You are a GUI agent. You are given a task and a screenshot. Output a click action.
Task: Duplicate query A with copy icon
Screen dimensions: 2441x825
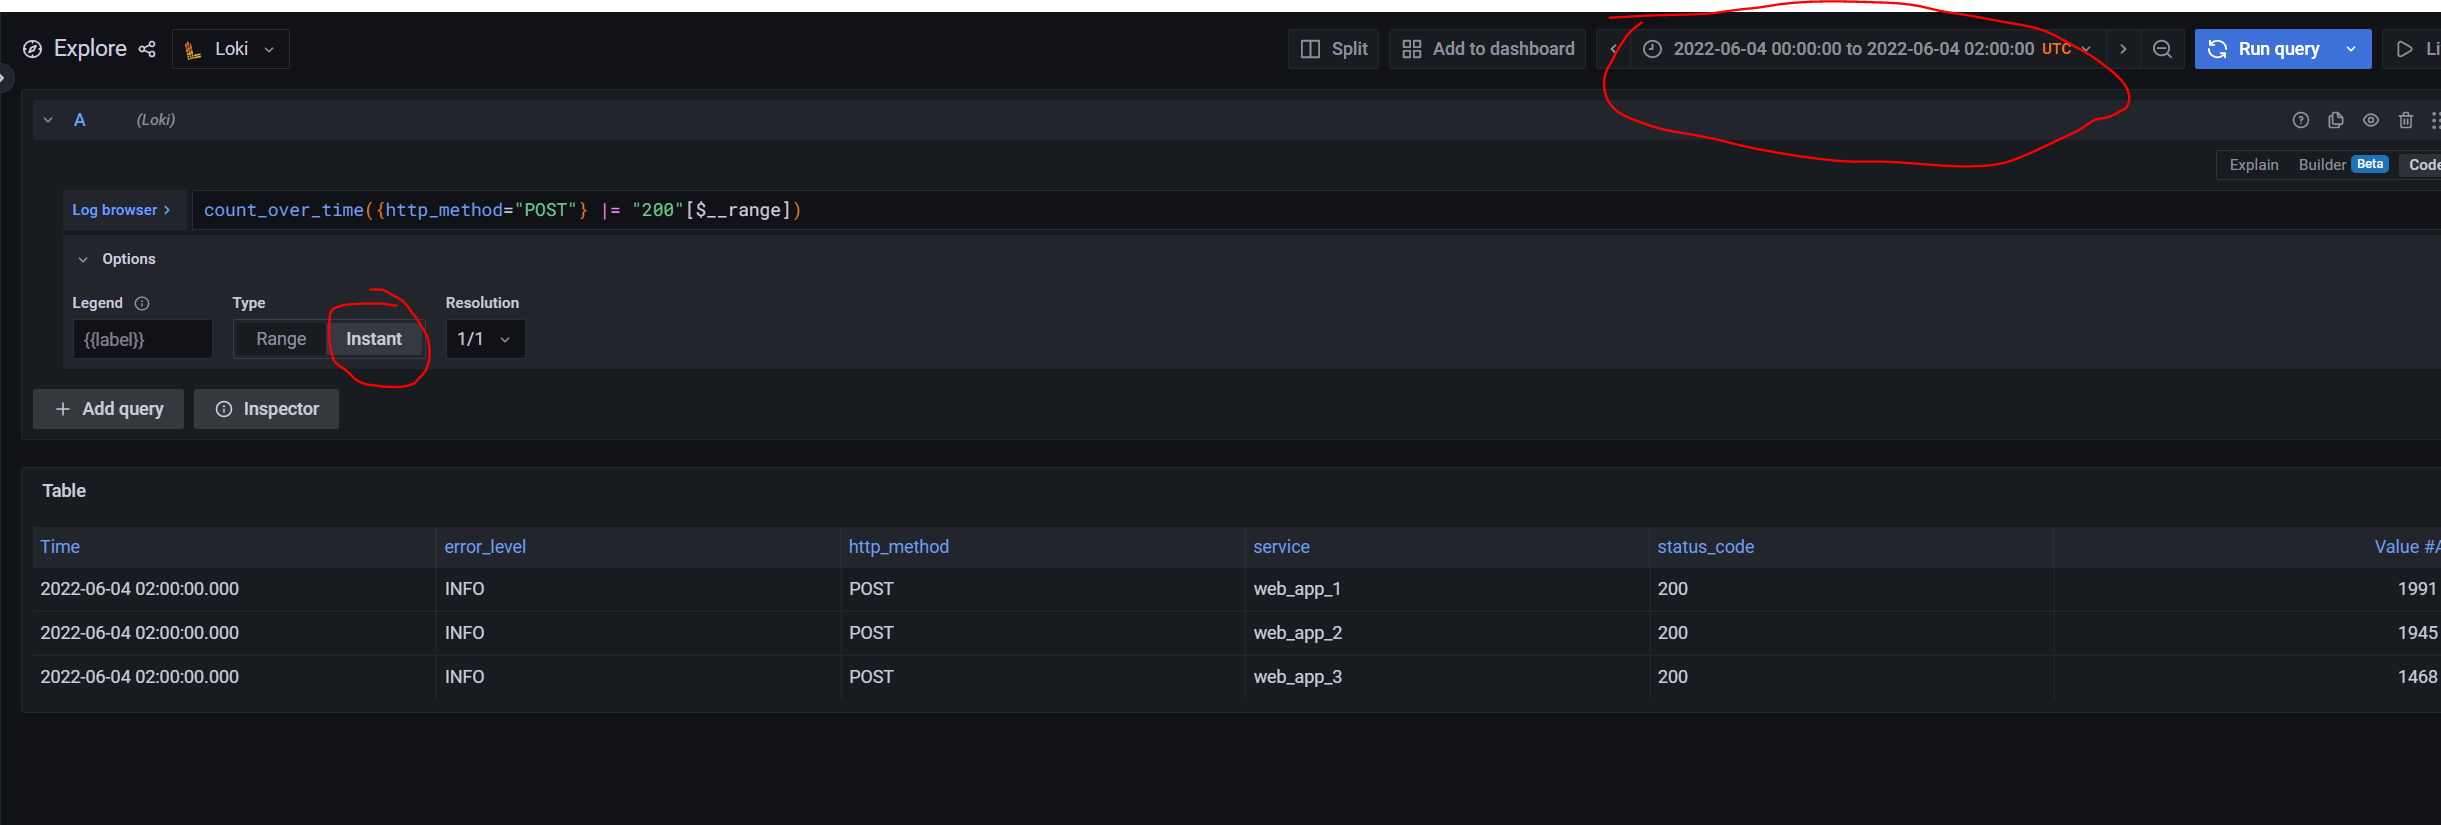pos(2336,120)
